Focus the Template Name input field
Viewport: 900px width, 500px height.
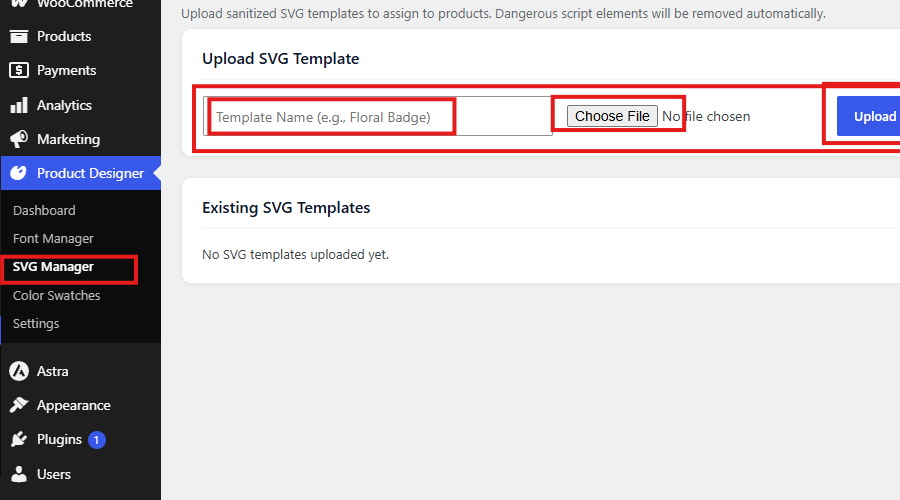378,116
